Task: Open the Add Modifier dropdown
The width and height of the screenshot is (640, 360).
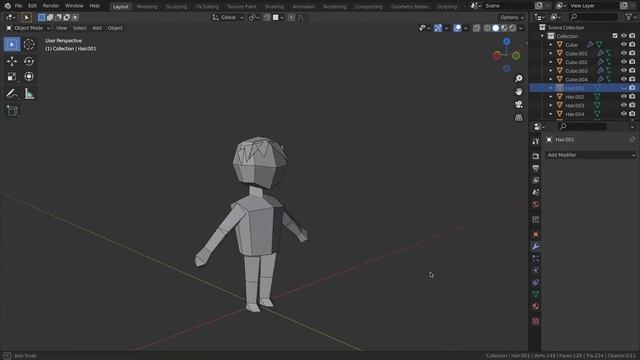Action: point(591,155)
